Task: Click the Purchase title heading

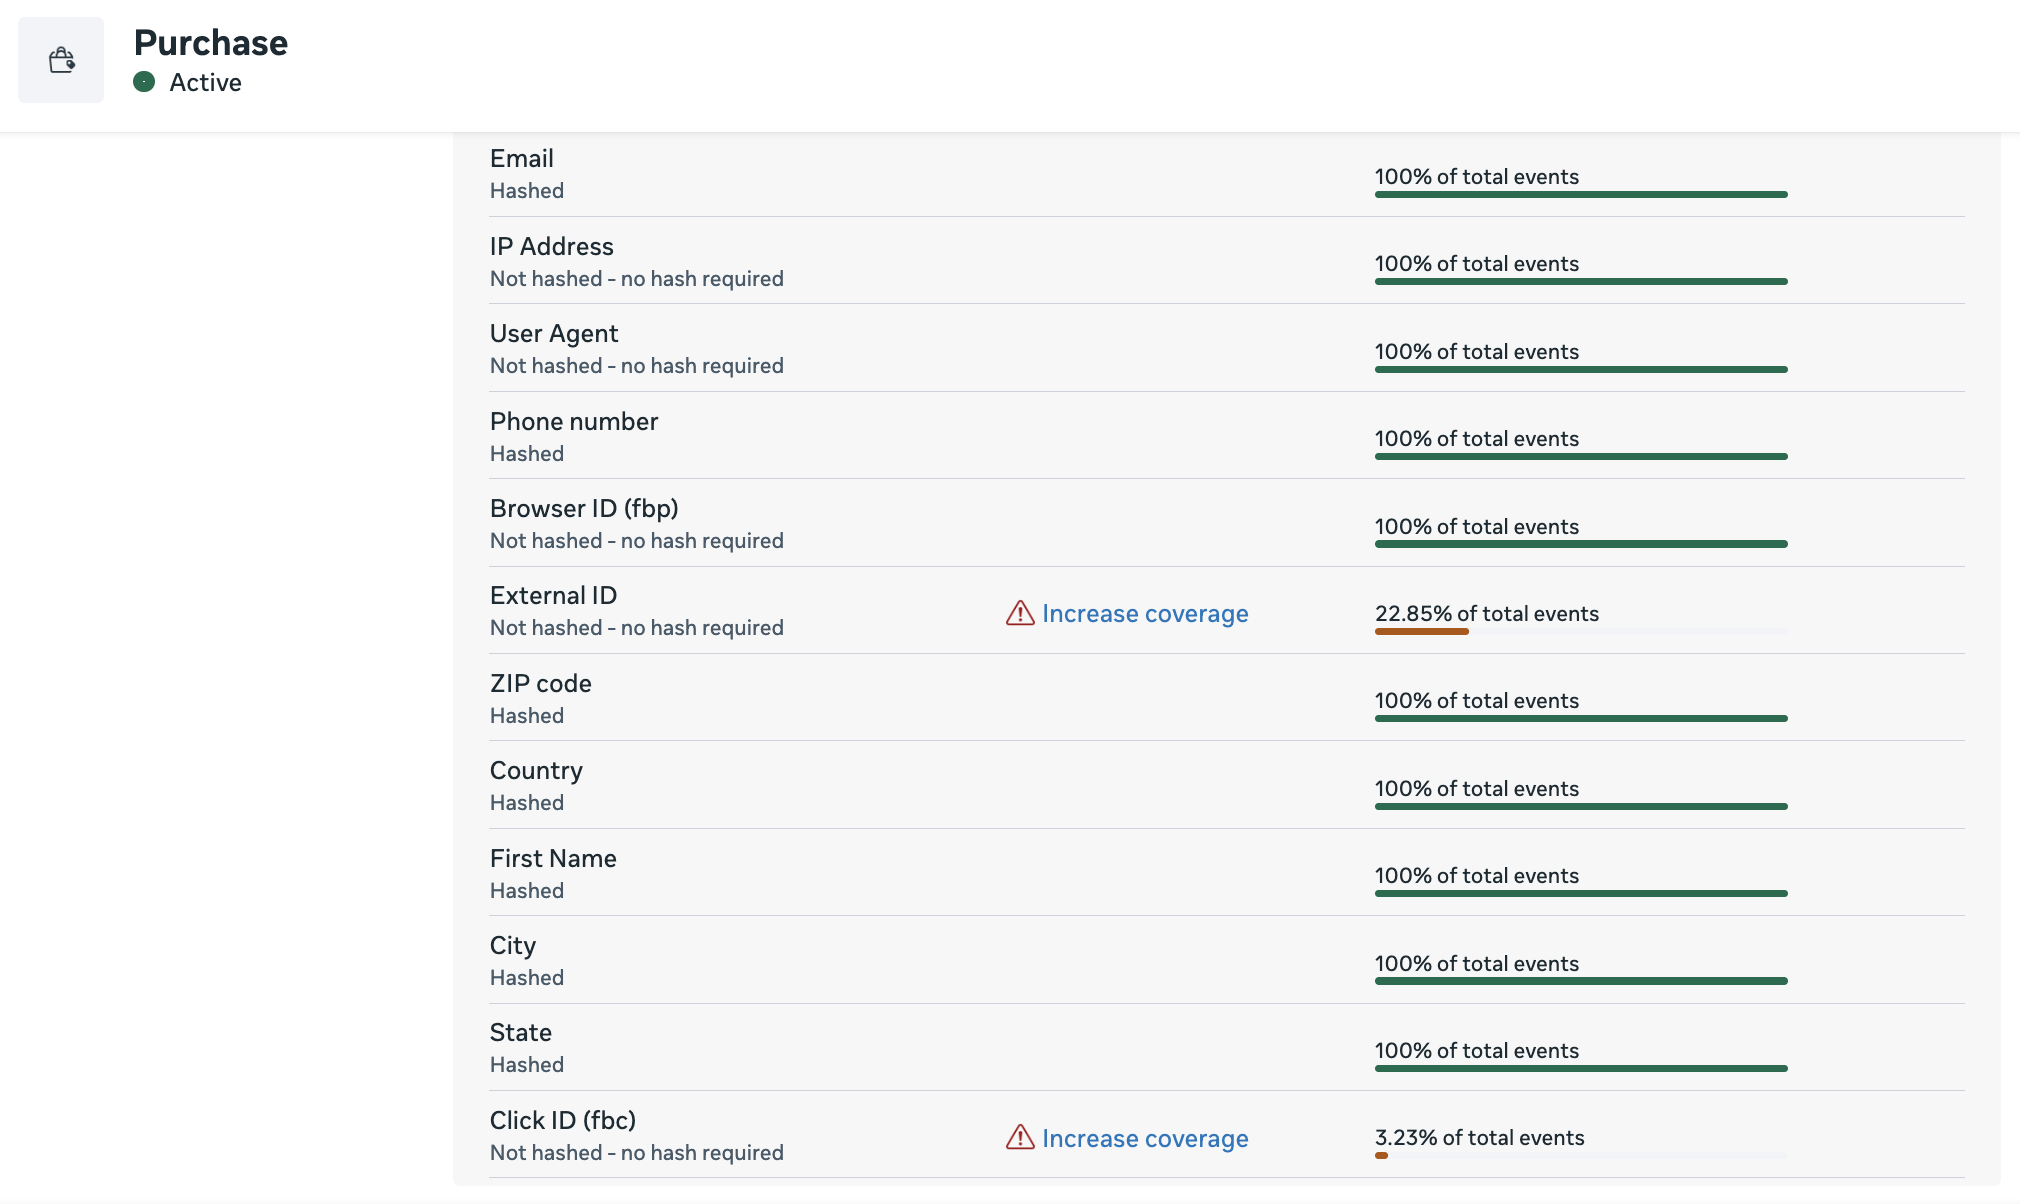Action: pyautogui.click(x=210, y=42)
